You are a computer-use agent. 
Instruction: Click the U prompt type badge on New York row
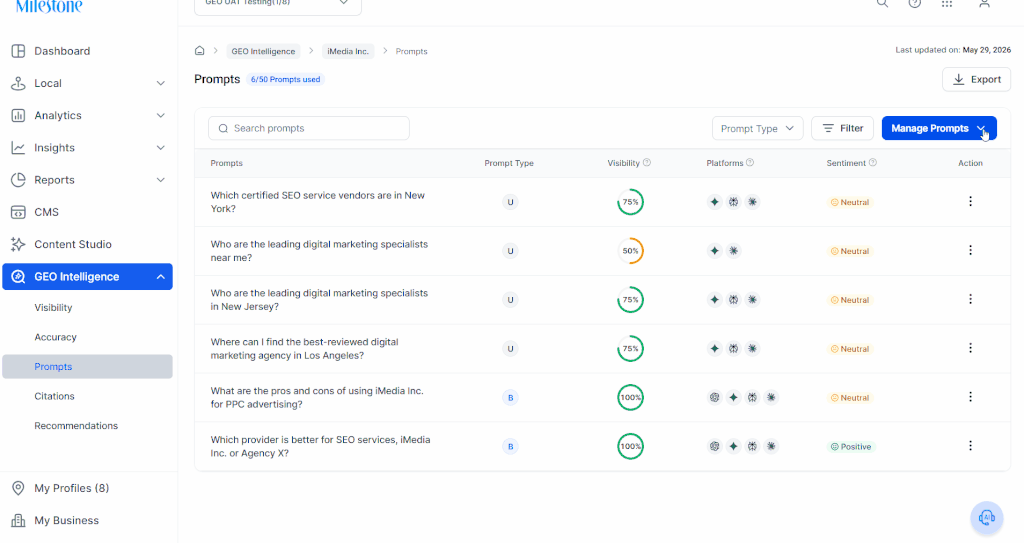pyautogui.click(x=510, y=202)
